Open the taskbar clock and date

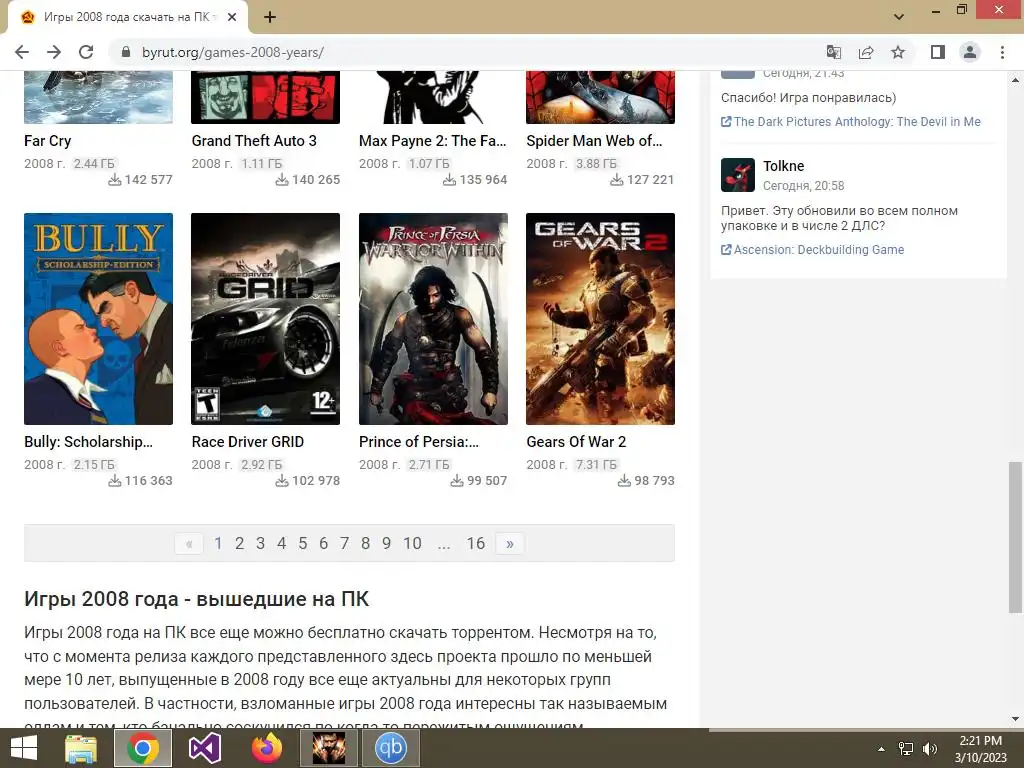(980, 749)
